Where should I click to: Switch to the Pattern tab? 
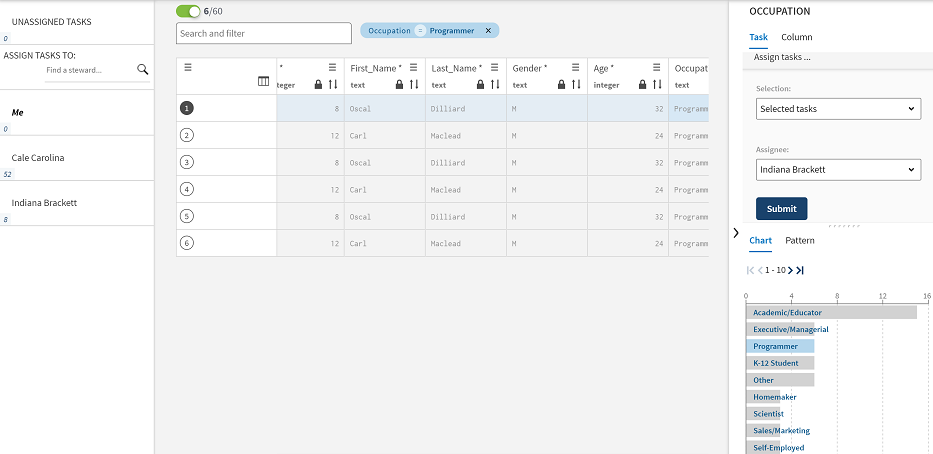coord(799,240)
